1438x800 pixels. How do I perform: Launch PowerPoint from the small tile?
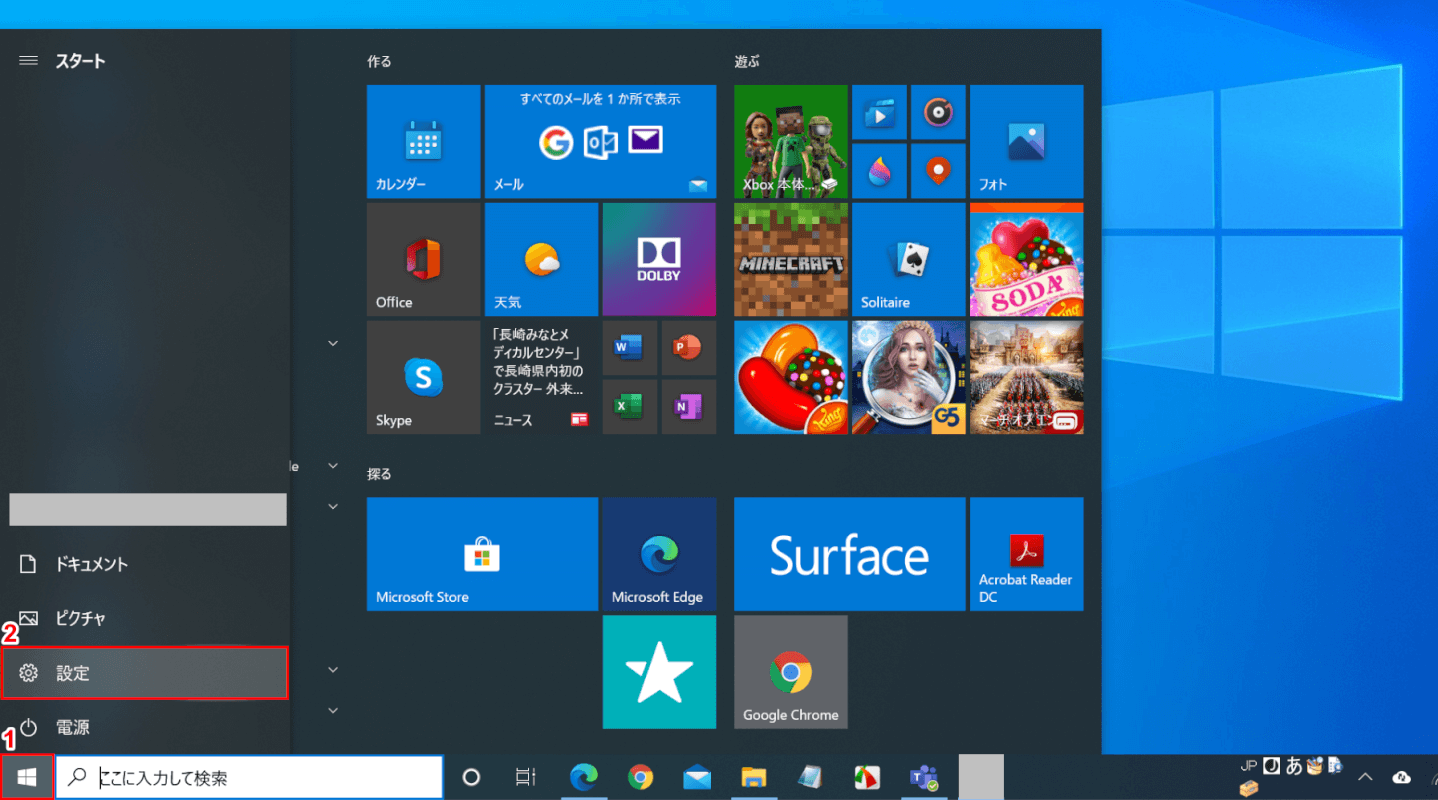[x=688, y=348]
